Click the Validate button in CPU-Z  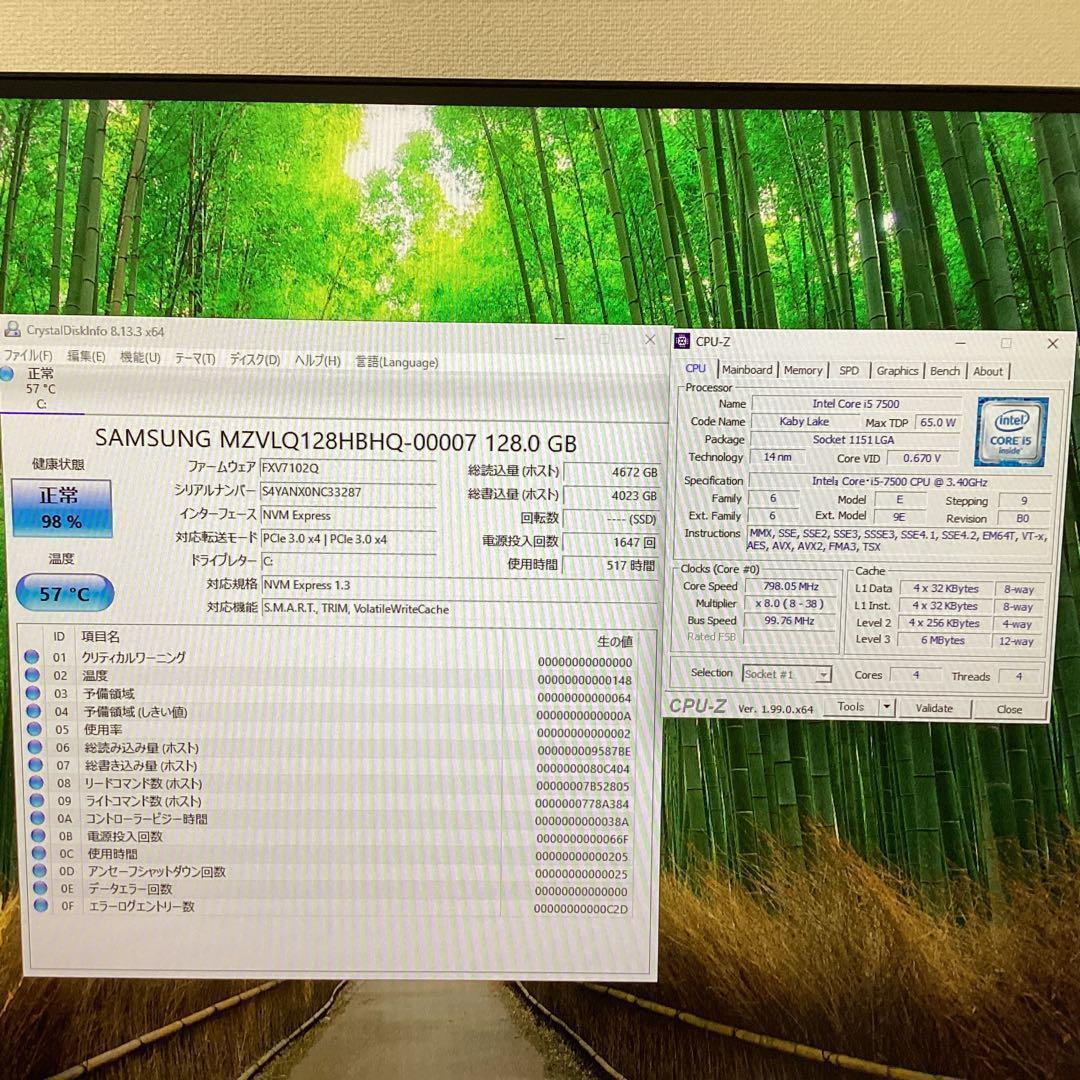[x=936, y=707]
